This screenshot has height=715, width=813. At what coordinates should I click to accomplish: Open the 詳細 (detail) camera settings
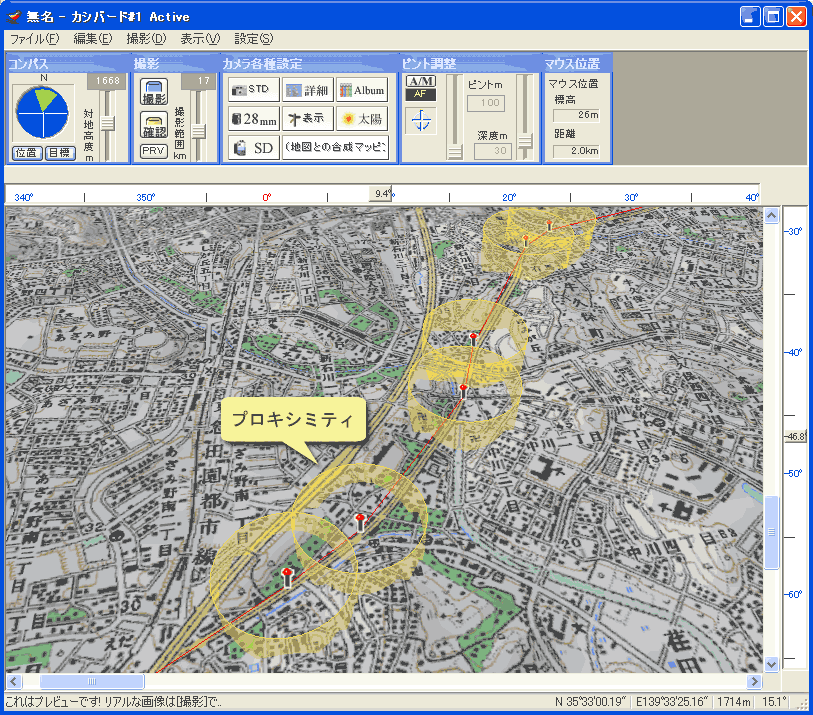[x=307, y=90]
